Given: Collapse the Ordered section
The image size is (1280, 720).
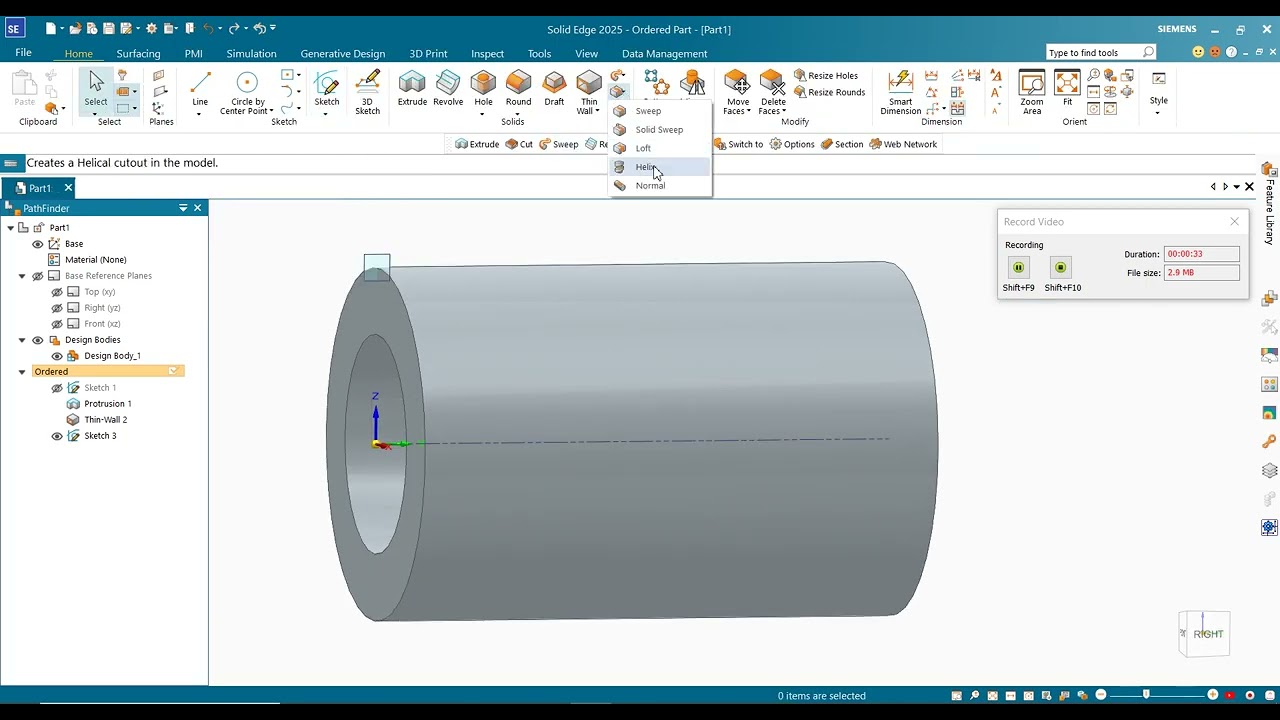Looking at the screenshot, I should pos(22,372).
